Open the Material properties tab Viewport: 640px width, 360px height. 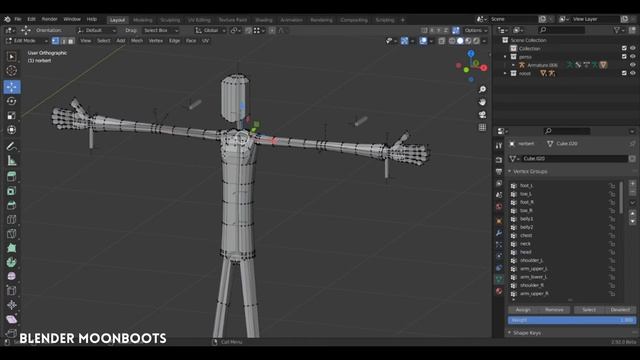(x=499, y=291)
